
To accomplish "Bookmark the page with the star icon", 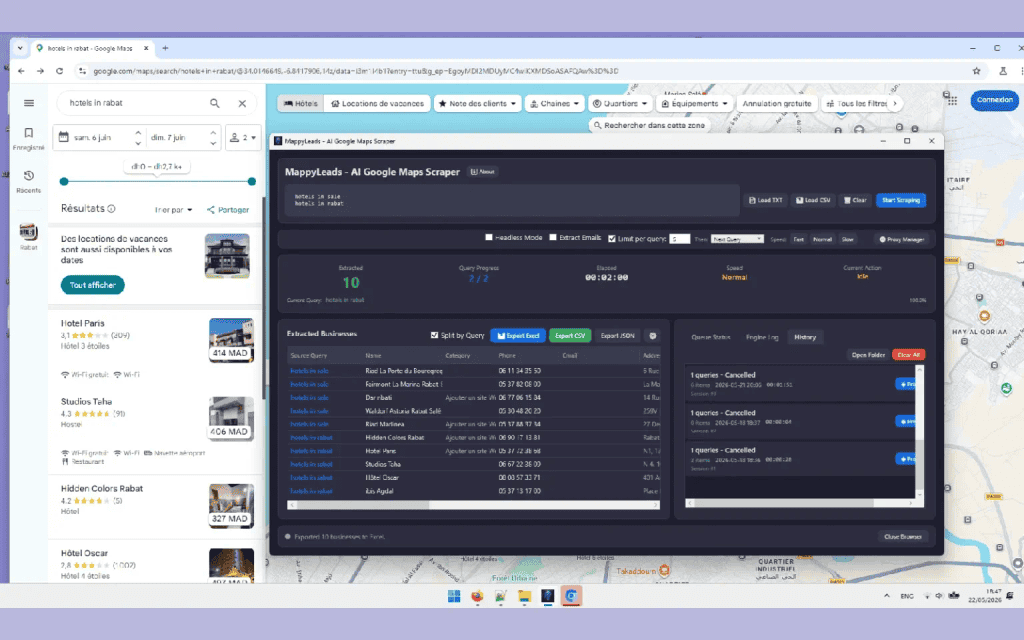I will pyautogui.click(x=976, y=71).
